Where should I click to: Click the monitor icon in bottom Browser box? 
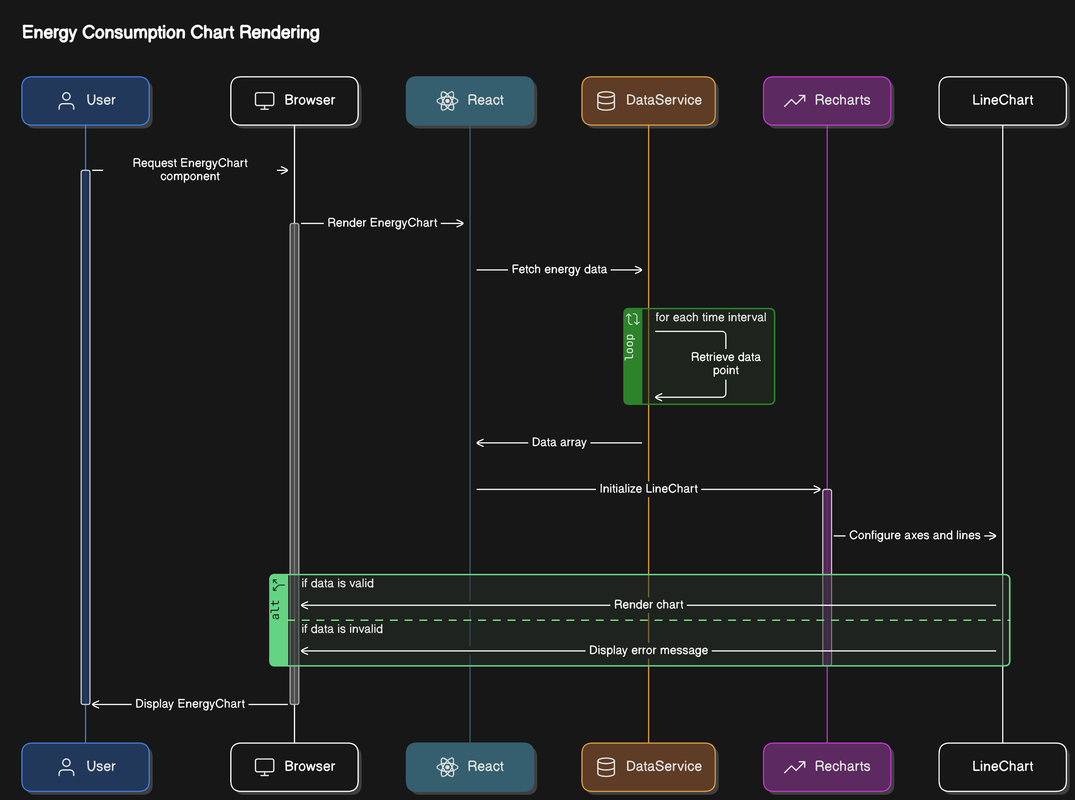(x=265, y=767)
